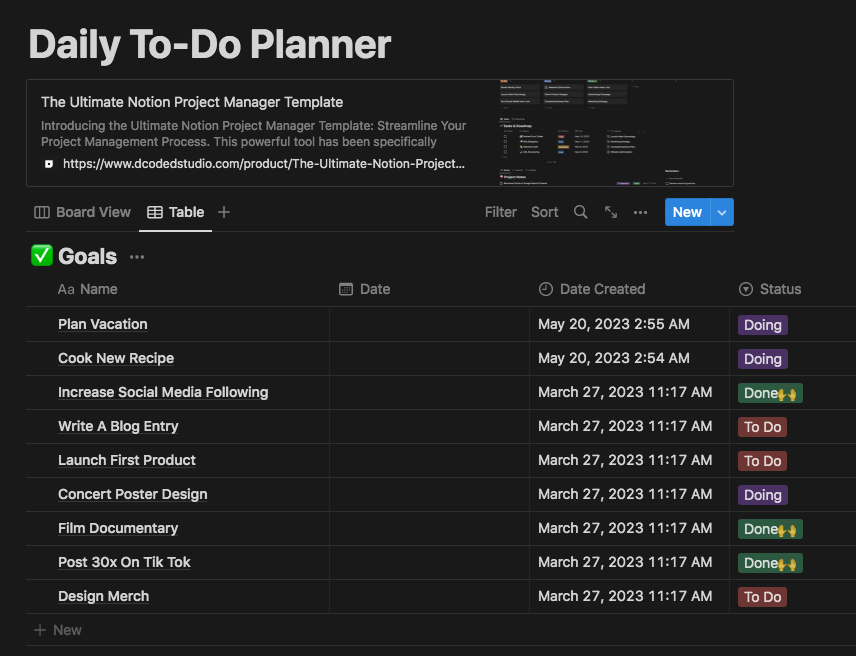Click the Date Created clock icon
Viewport: 856px width, 656px height.
tap(545, 289)
